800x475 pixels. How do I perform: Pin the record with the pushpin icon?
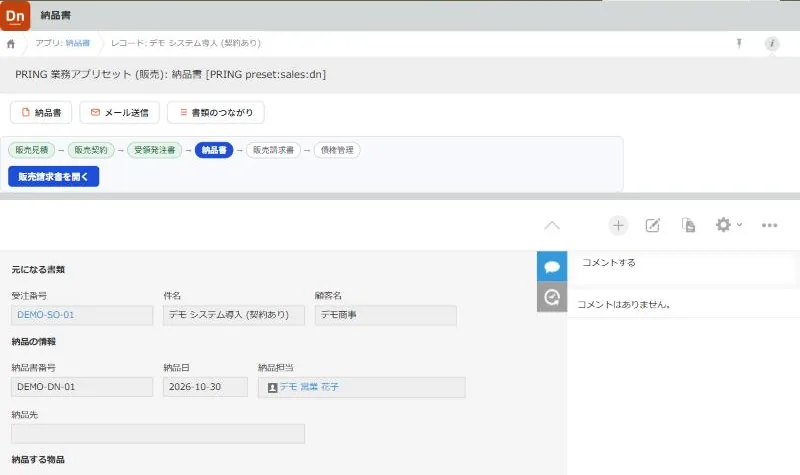click(x=739, y=43)
